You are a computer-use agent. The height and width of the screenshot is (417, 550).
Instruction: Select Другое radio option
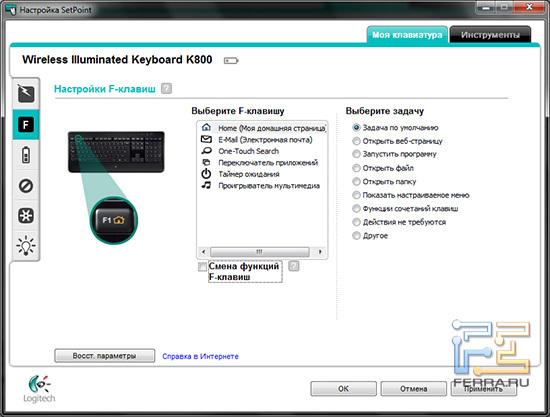click(356, 236)
